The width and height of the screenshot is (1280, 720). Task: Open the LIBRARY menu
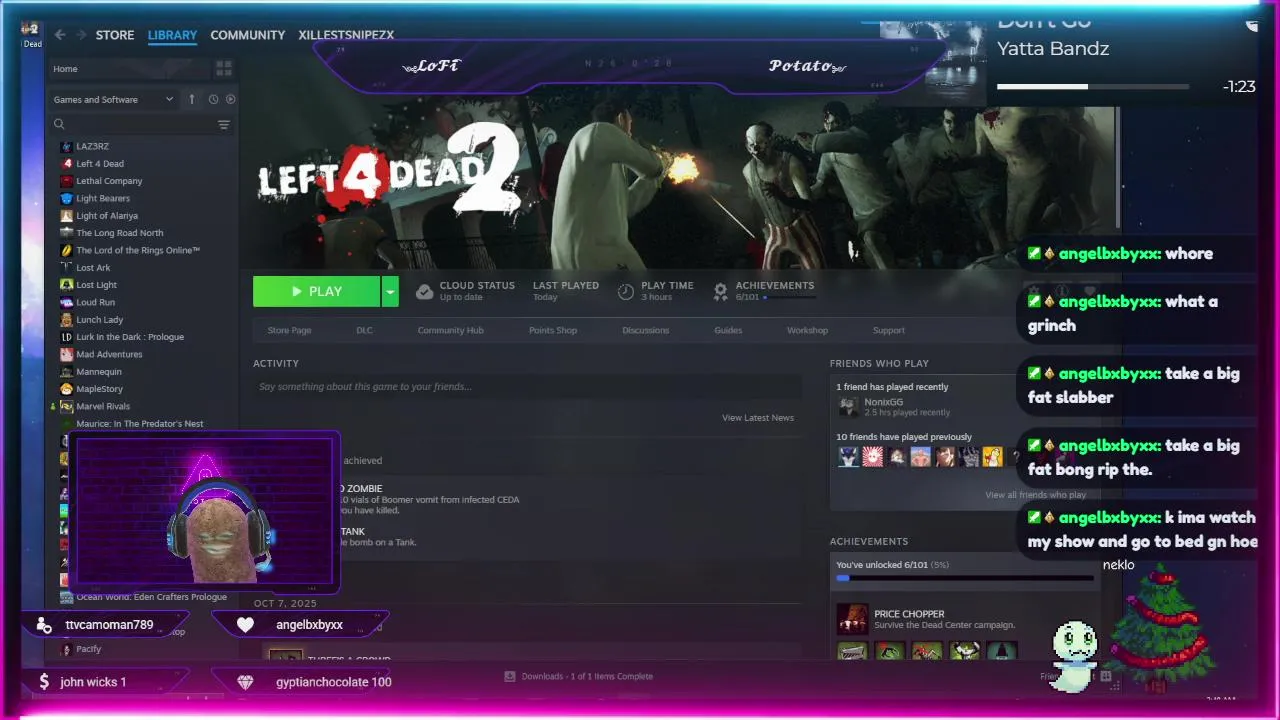[172, 35]
